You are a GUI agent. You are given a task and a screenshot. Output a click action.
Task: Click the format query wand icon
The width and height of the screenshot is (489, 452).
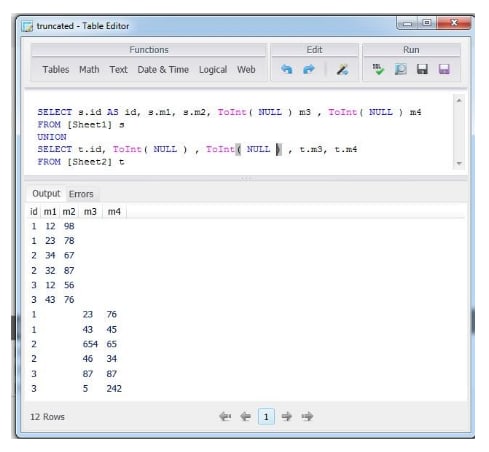coord(342,69)
